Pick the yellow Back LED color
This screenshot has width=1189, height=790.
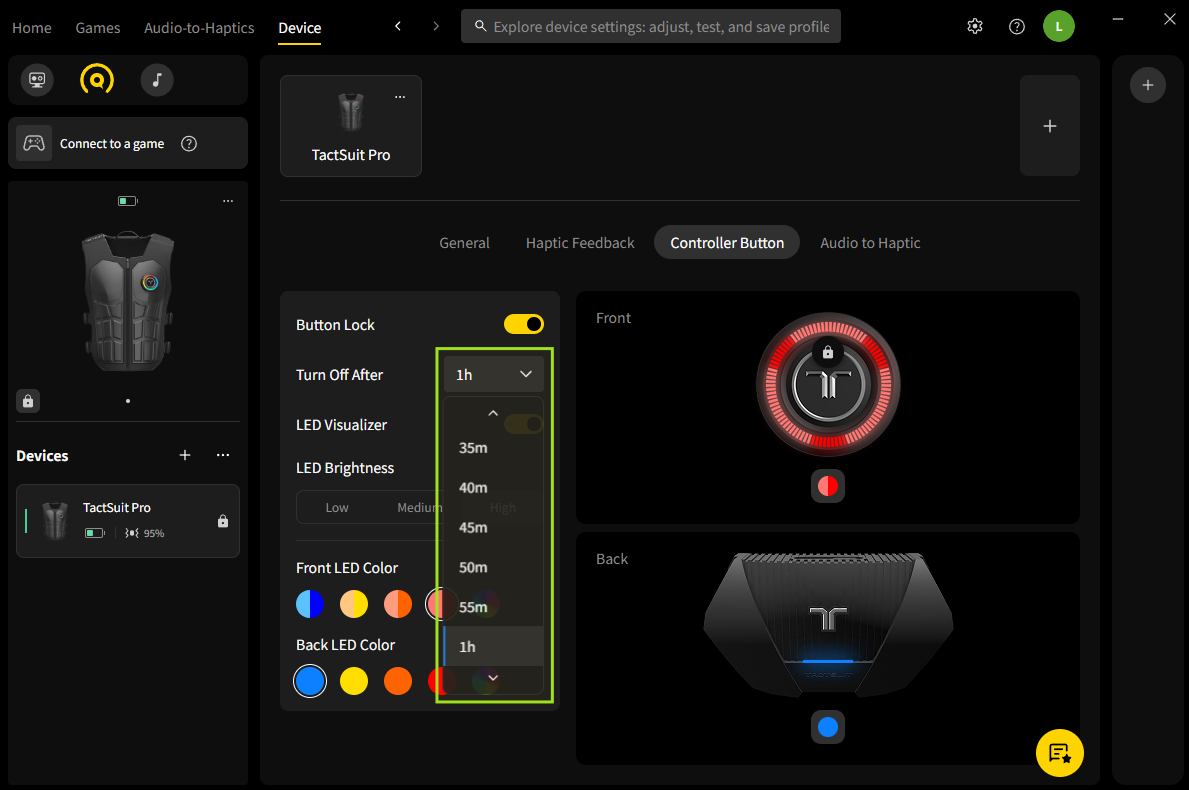pos(353,681)
